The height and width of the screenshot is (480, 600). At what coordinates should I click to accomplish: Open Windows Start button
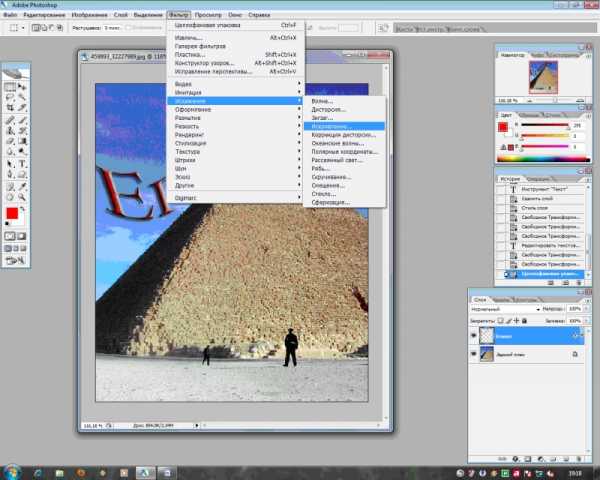click(x=11, y=472)
